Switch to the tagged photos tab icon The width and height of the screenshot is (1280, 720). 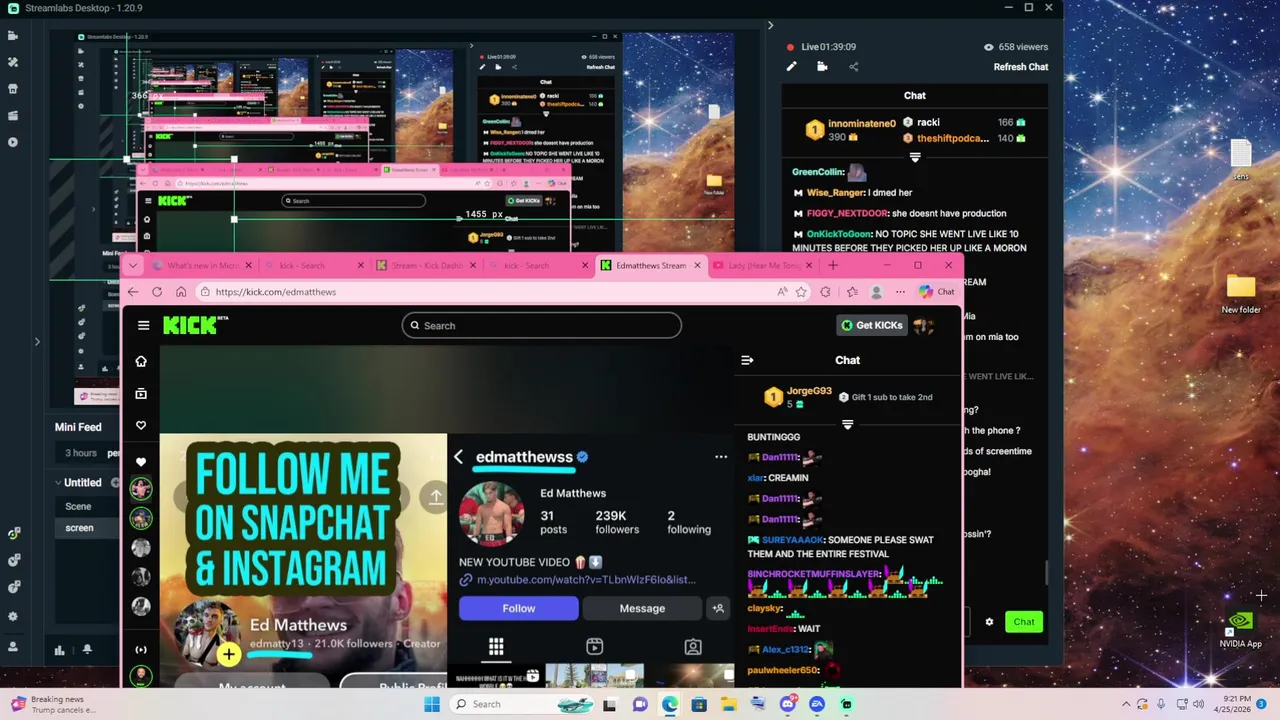pos(693,646)
